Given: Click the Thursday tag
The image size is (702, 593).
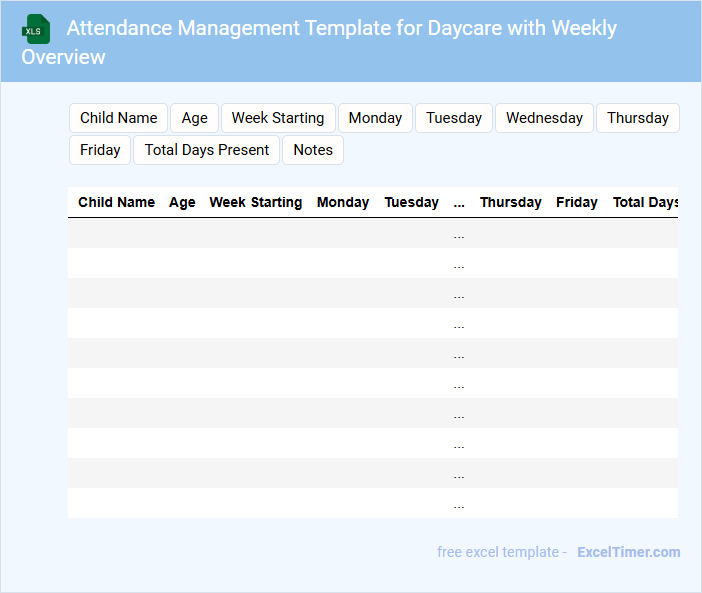Looking at the screenshot, I should pyautogui.click(x=637, y=118).
